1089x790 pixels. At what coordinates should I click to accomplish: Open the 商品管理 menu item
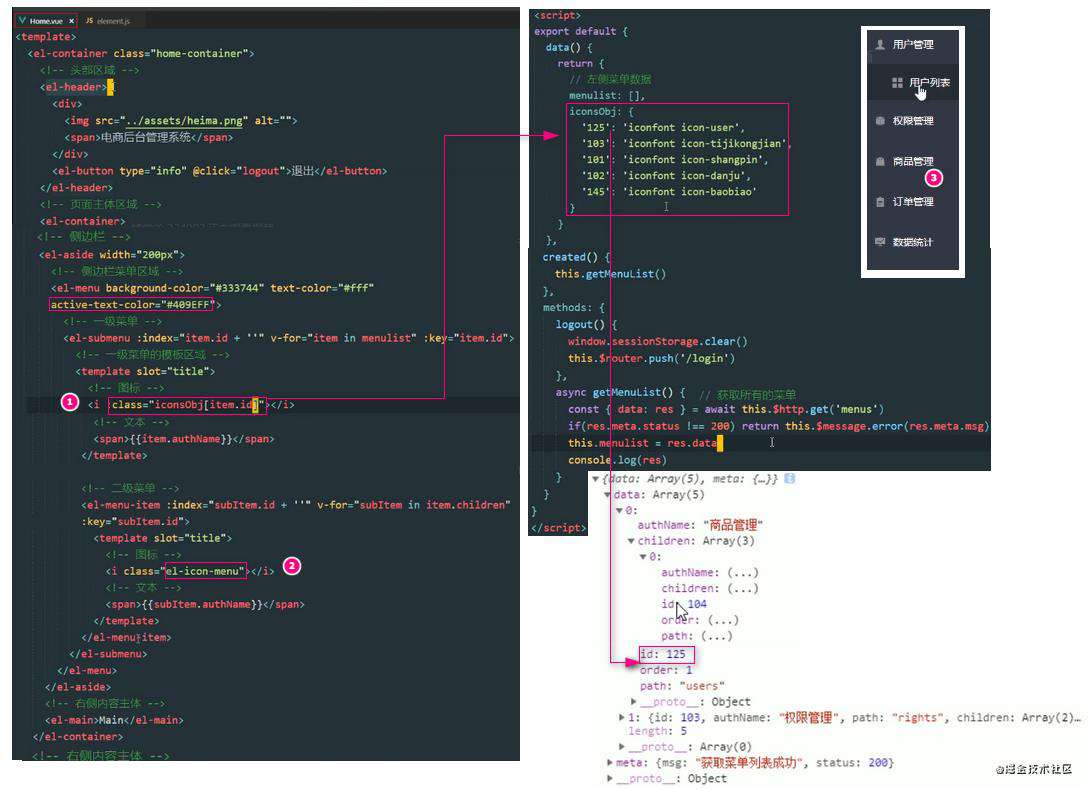[913, 161]
